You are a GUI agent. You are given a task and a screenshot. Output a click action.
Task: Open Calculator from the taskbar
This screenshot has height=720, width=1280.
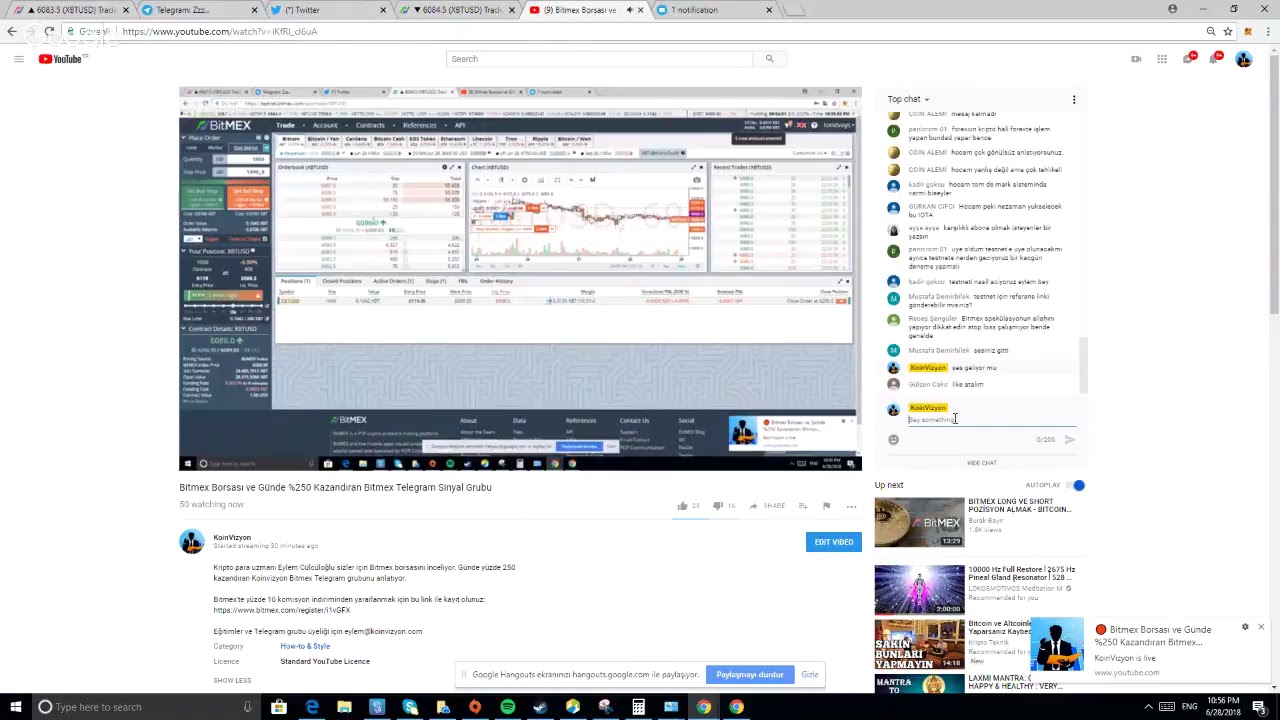tap(638, 707)
